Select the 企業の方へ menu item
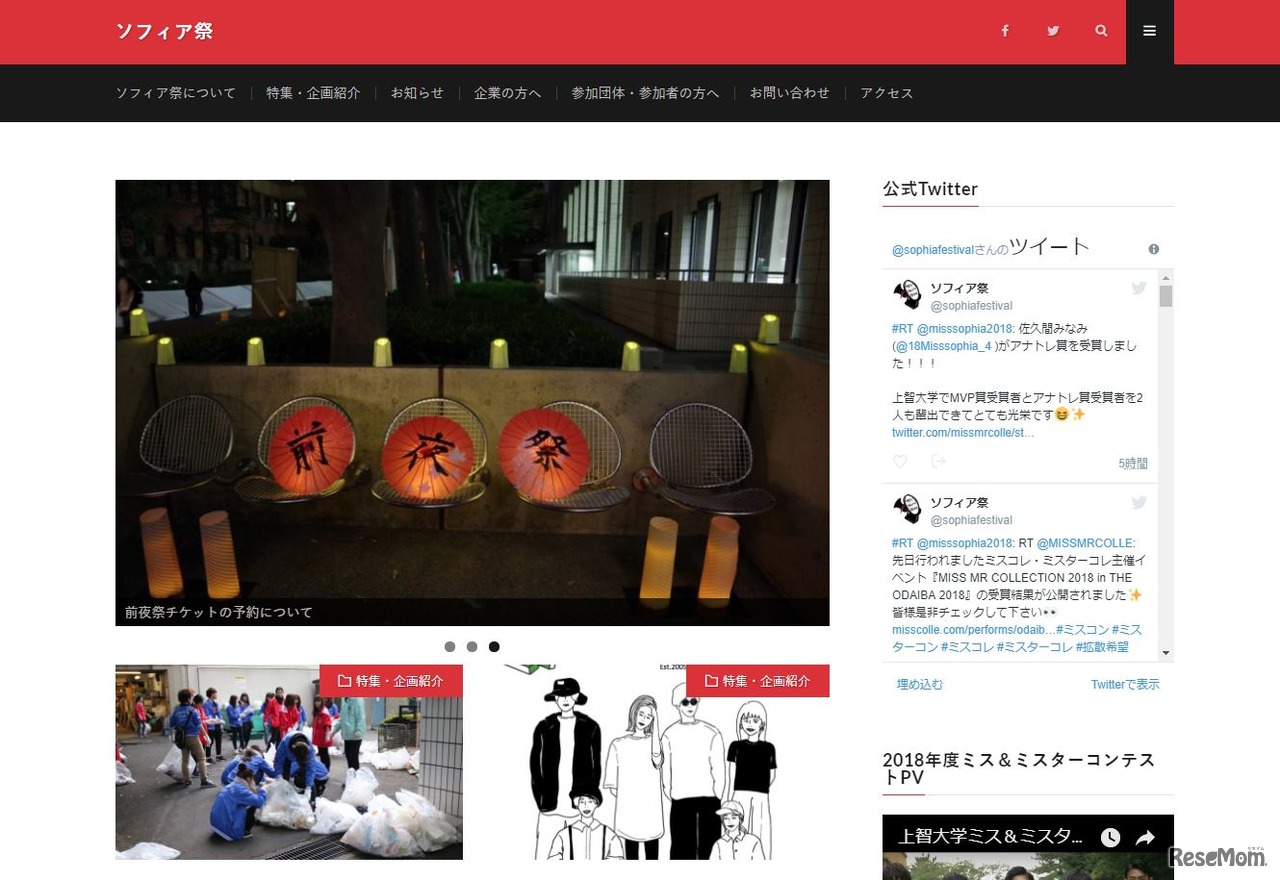 point(507,93)
